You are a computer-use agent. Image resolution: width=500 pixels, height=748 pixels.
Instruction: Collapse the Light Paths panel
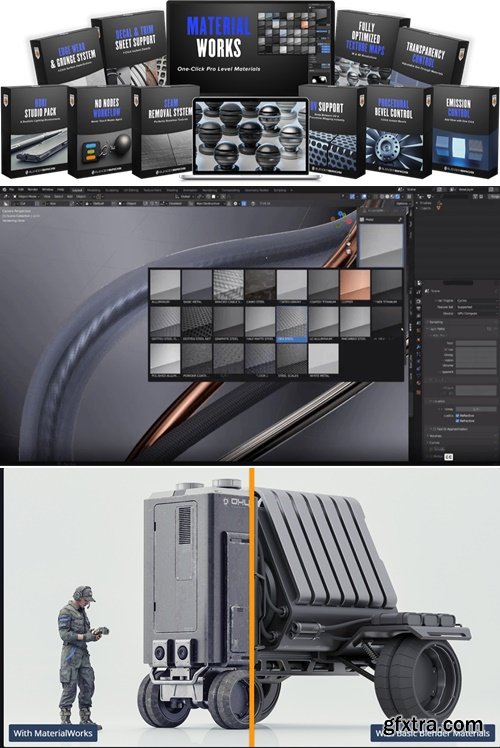point(438,329)
